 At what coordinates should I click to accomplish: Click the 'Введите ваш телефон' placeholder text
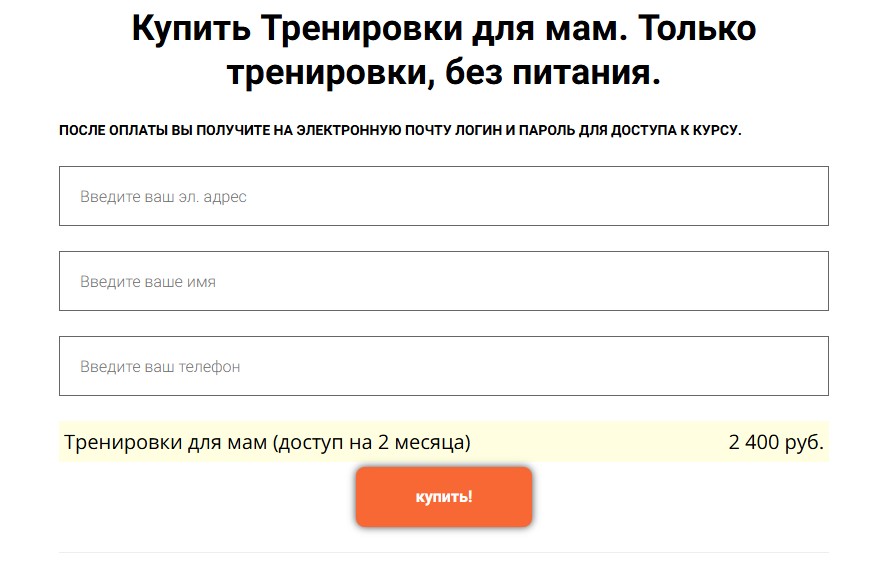160,367
